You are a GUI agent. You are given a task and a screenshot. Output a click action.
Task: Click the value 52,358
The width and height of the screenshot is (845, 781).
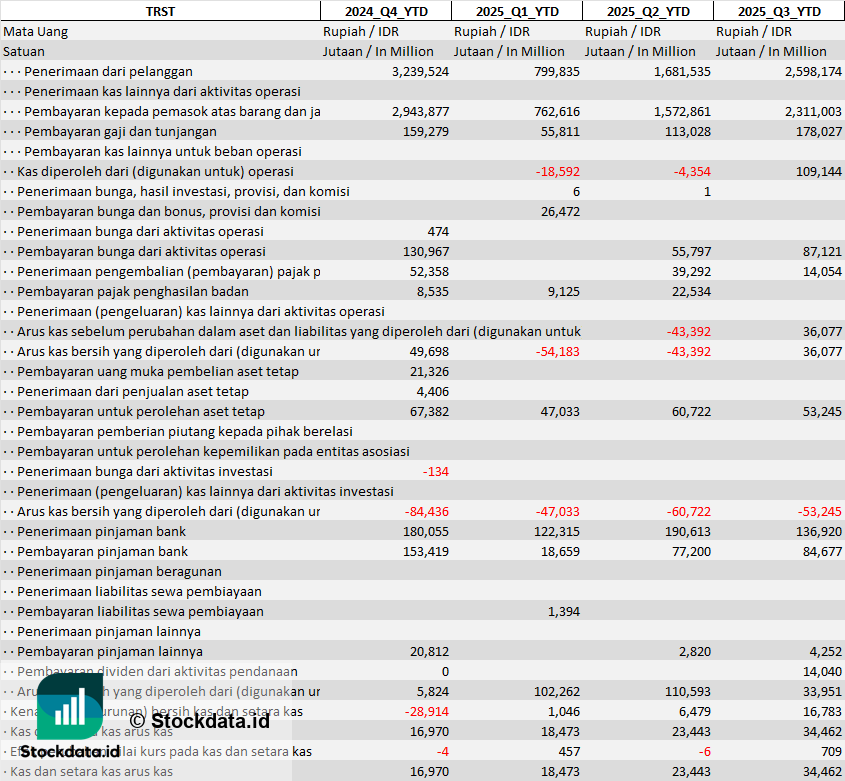click(430, 271)
